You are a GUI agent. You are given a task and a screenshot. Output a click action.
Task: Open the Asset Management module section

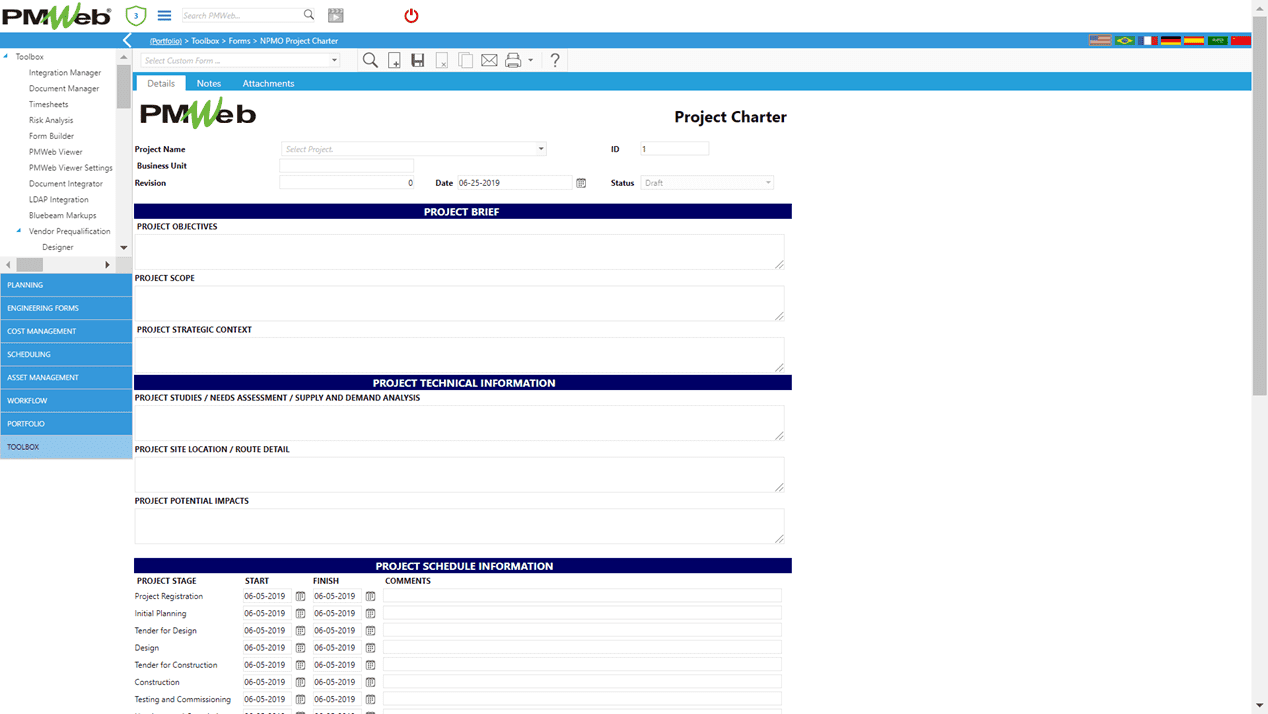pyautogui.click(x=66, y=377)
